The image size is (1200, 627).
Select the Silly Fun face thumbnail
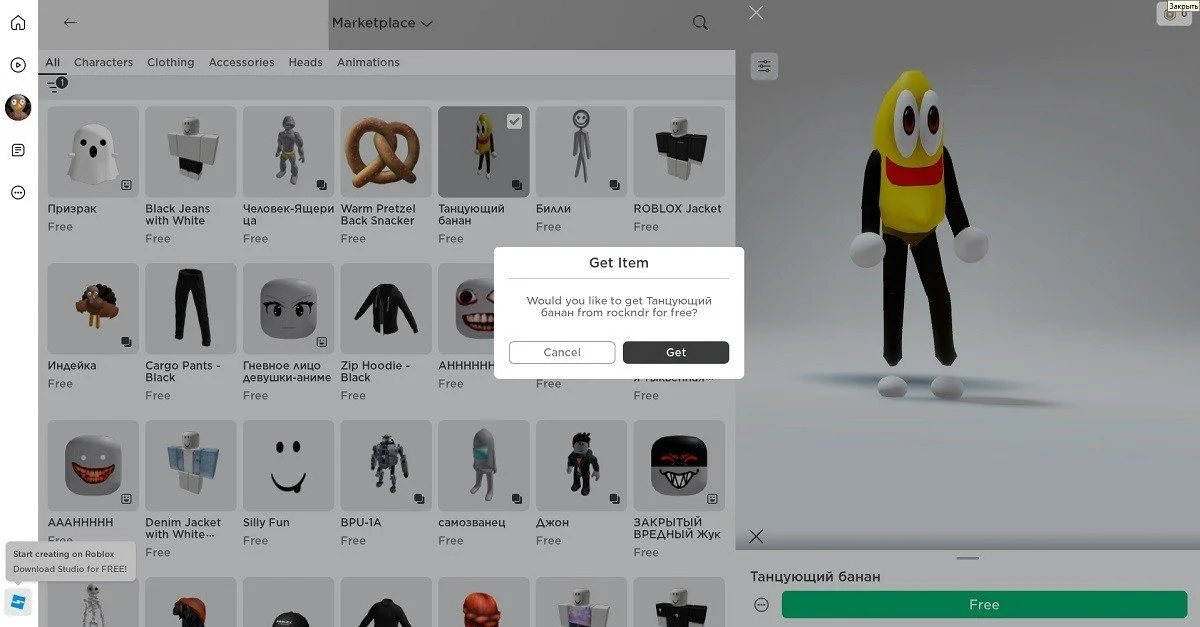click(288, 465)
